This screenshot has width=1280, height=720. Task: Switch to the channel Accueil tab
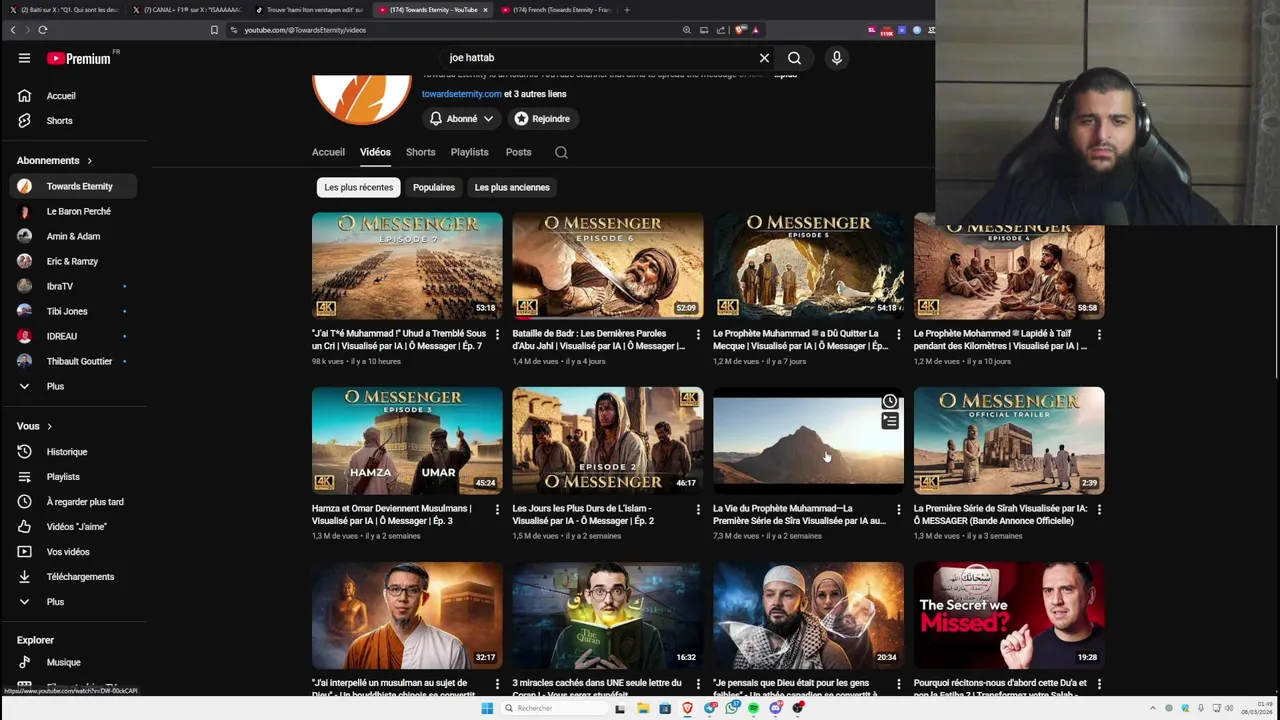click(x=328, y=152)
